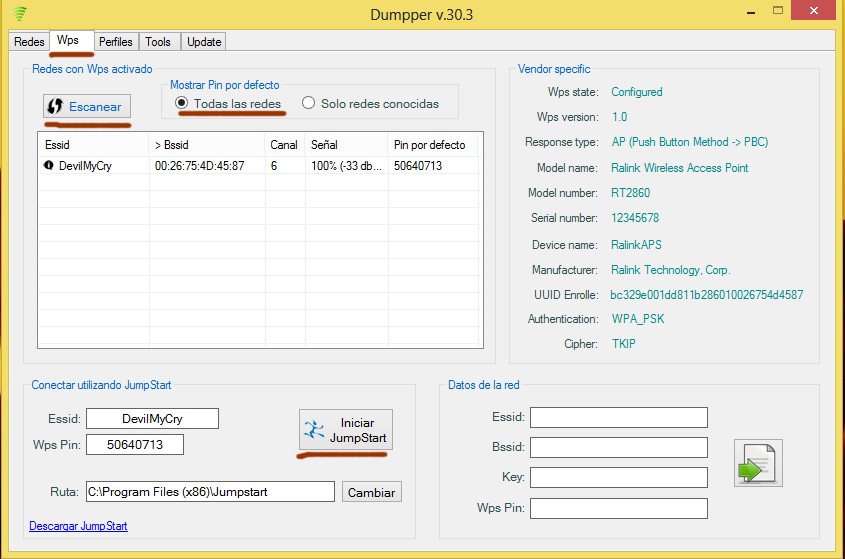Click the Iniciar JumpStart button
Viewport: 845px width, 559px height.
click(346, 430)
